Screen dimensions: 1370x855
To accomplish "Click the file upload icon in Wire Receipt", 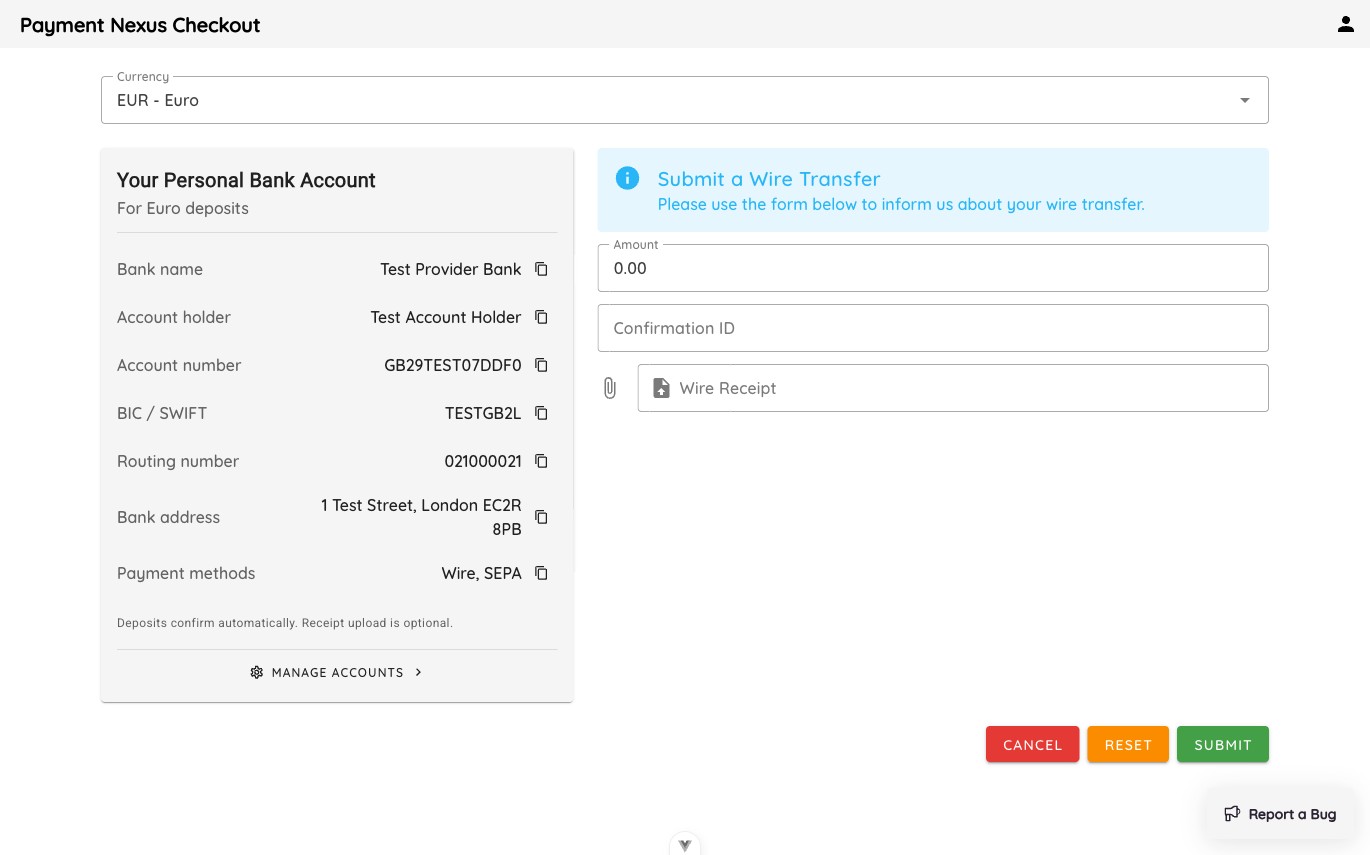I will [x=661, y=388].
